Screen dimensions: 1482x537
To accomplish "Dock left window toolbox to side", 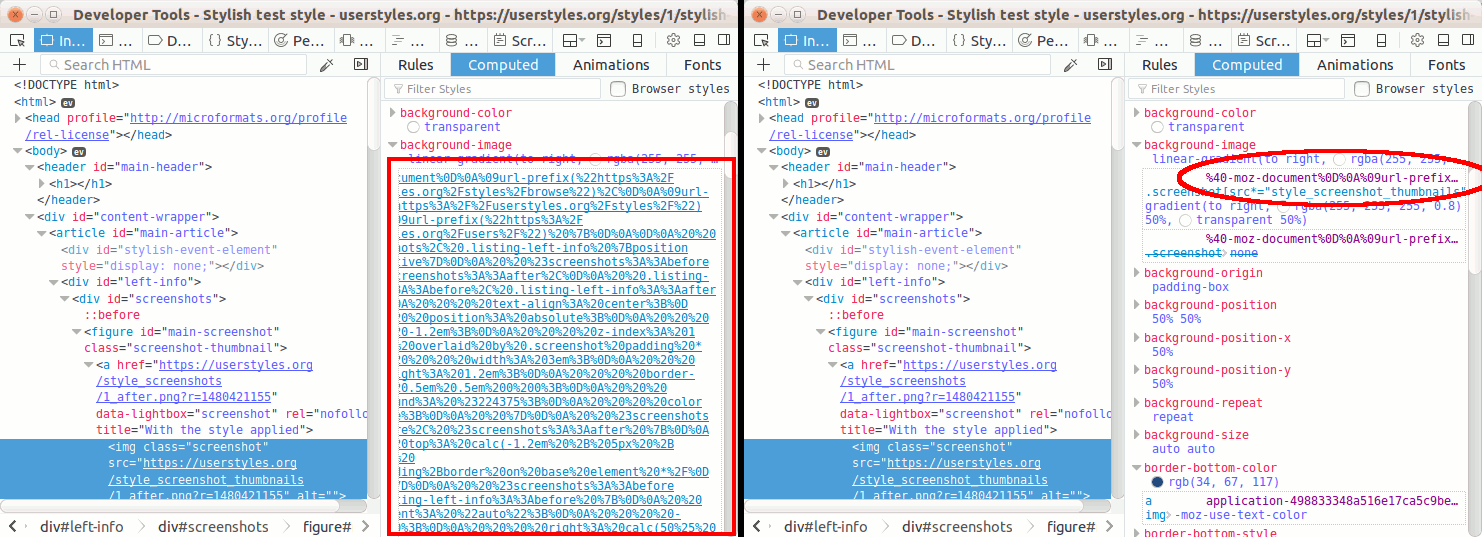I will (x=726, y=41).
